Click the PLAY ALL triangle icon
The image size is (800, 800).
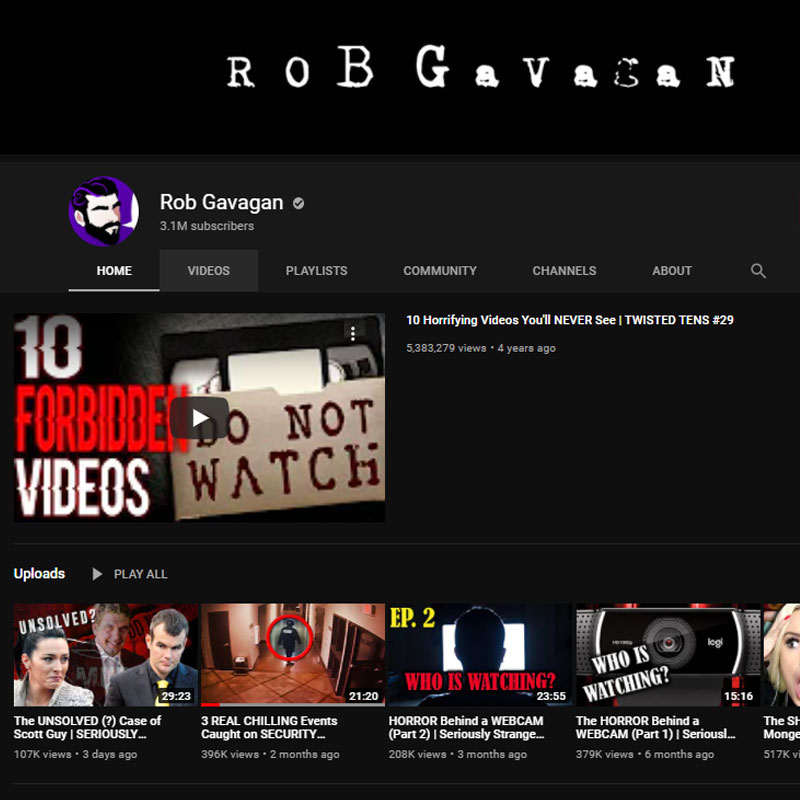pyautogui.click(x=97, y=574)
